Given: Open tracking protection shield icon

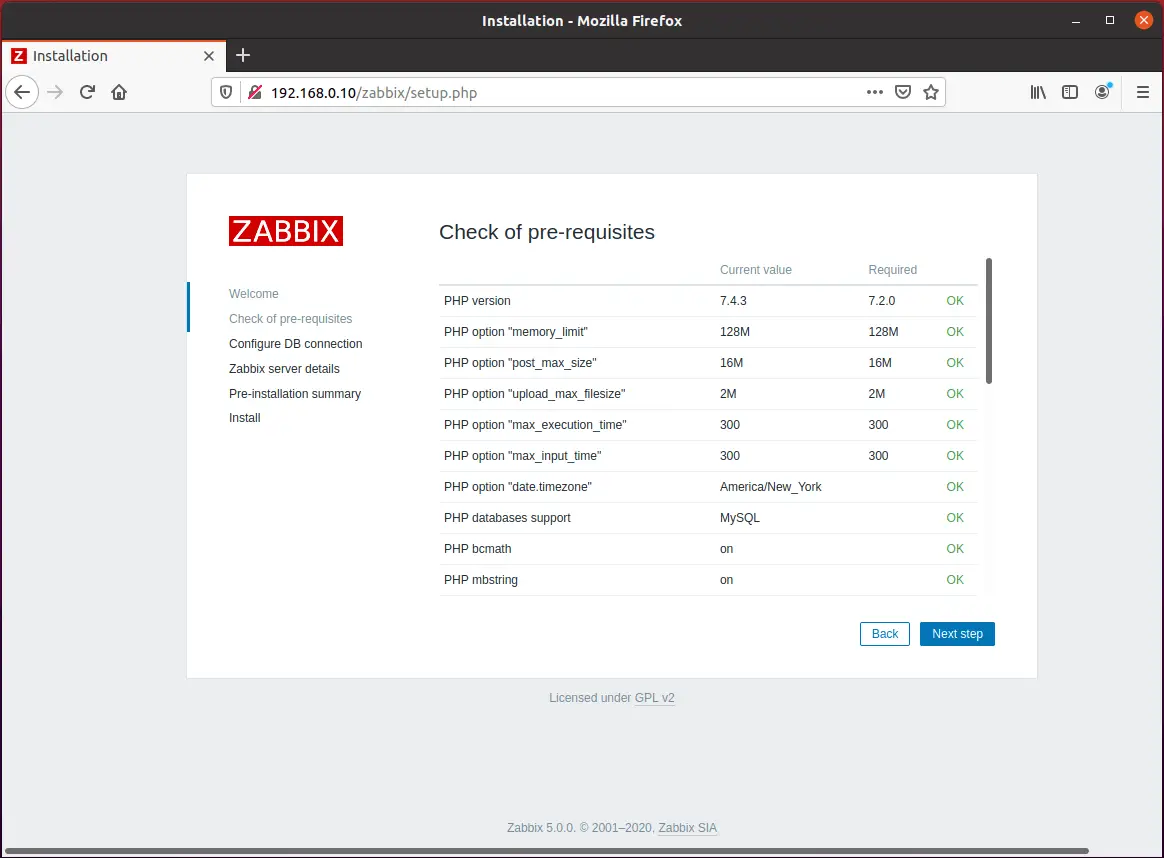Looking at the screenshot, I should [x=226, y=92].
